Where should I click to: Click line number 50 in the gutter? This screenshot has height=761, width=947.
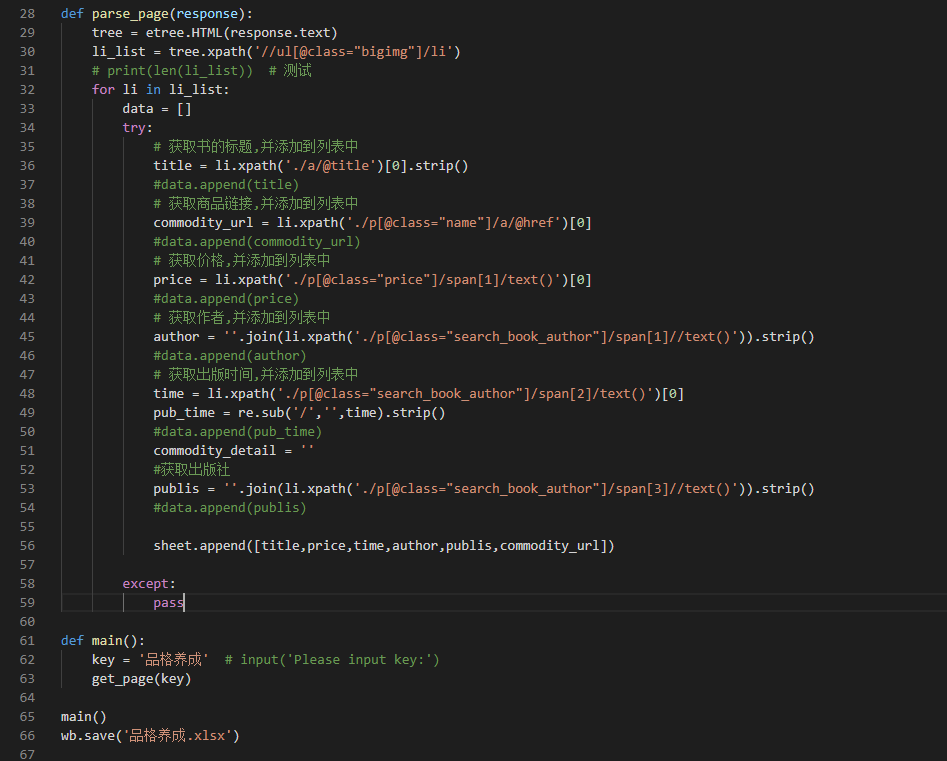(x=27, y=432)
